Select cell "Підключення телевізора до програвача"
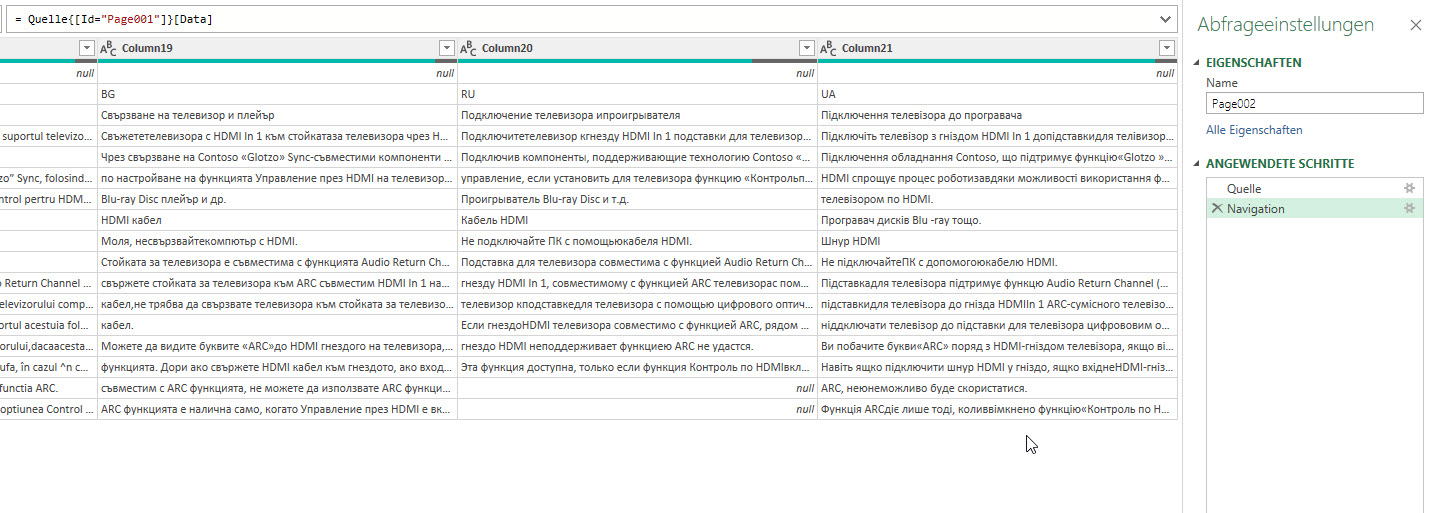This screenshot has width=1444, height=513. [x=997, y=115]
